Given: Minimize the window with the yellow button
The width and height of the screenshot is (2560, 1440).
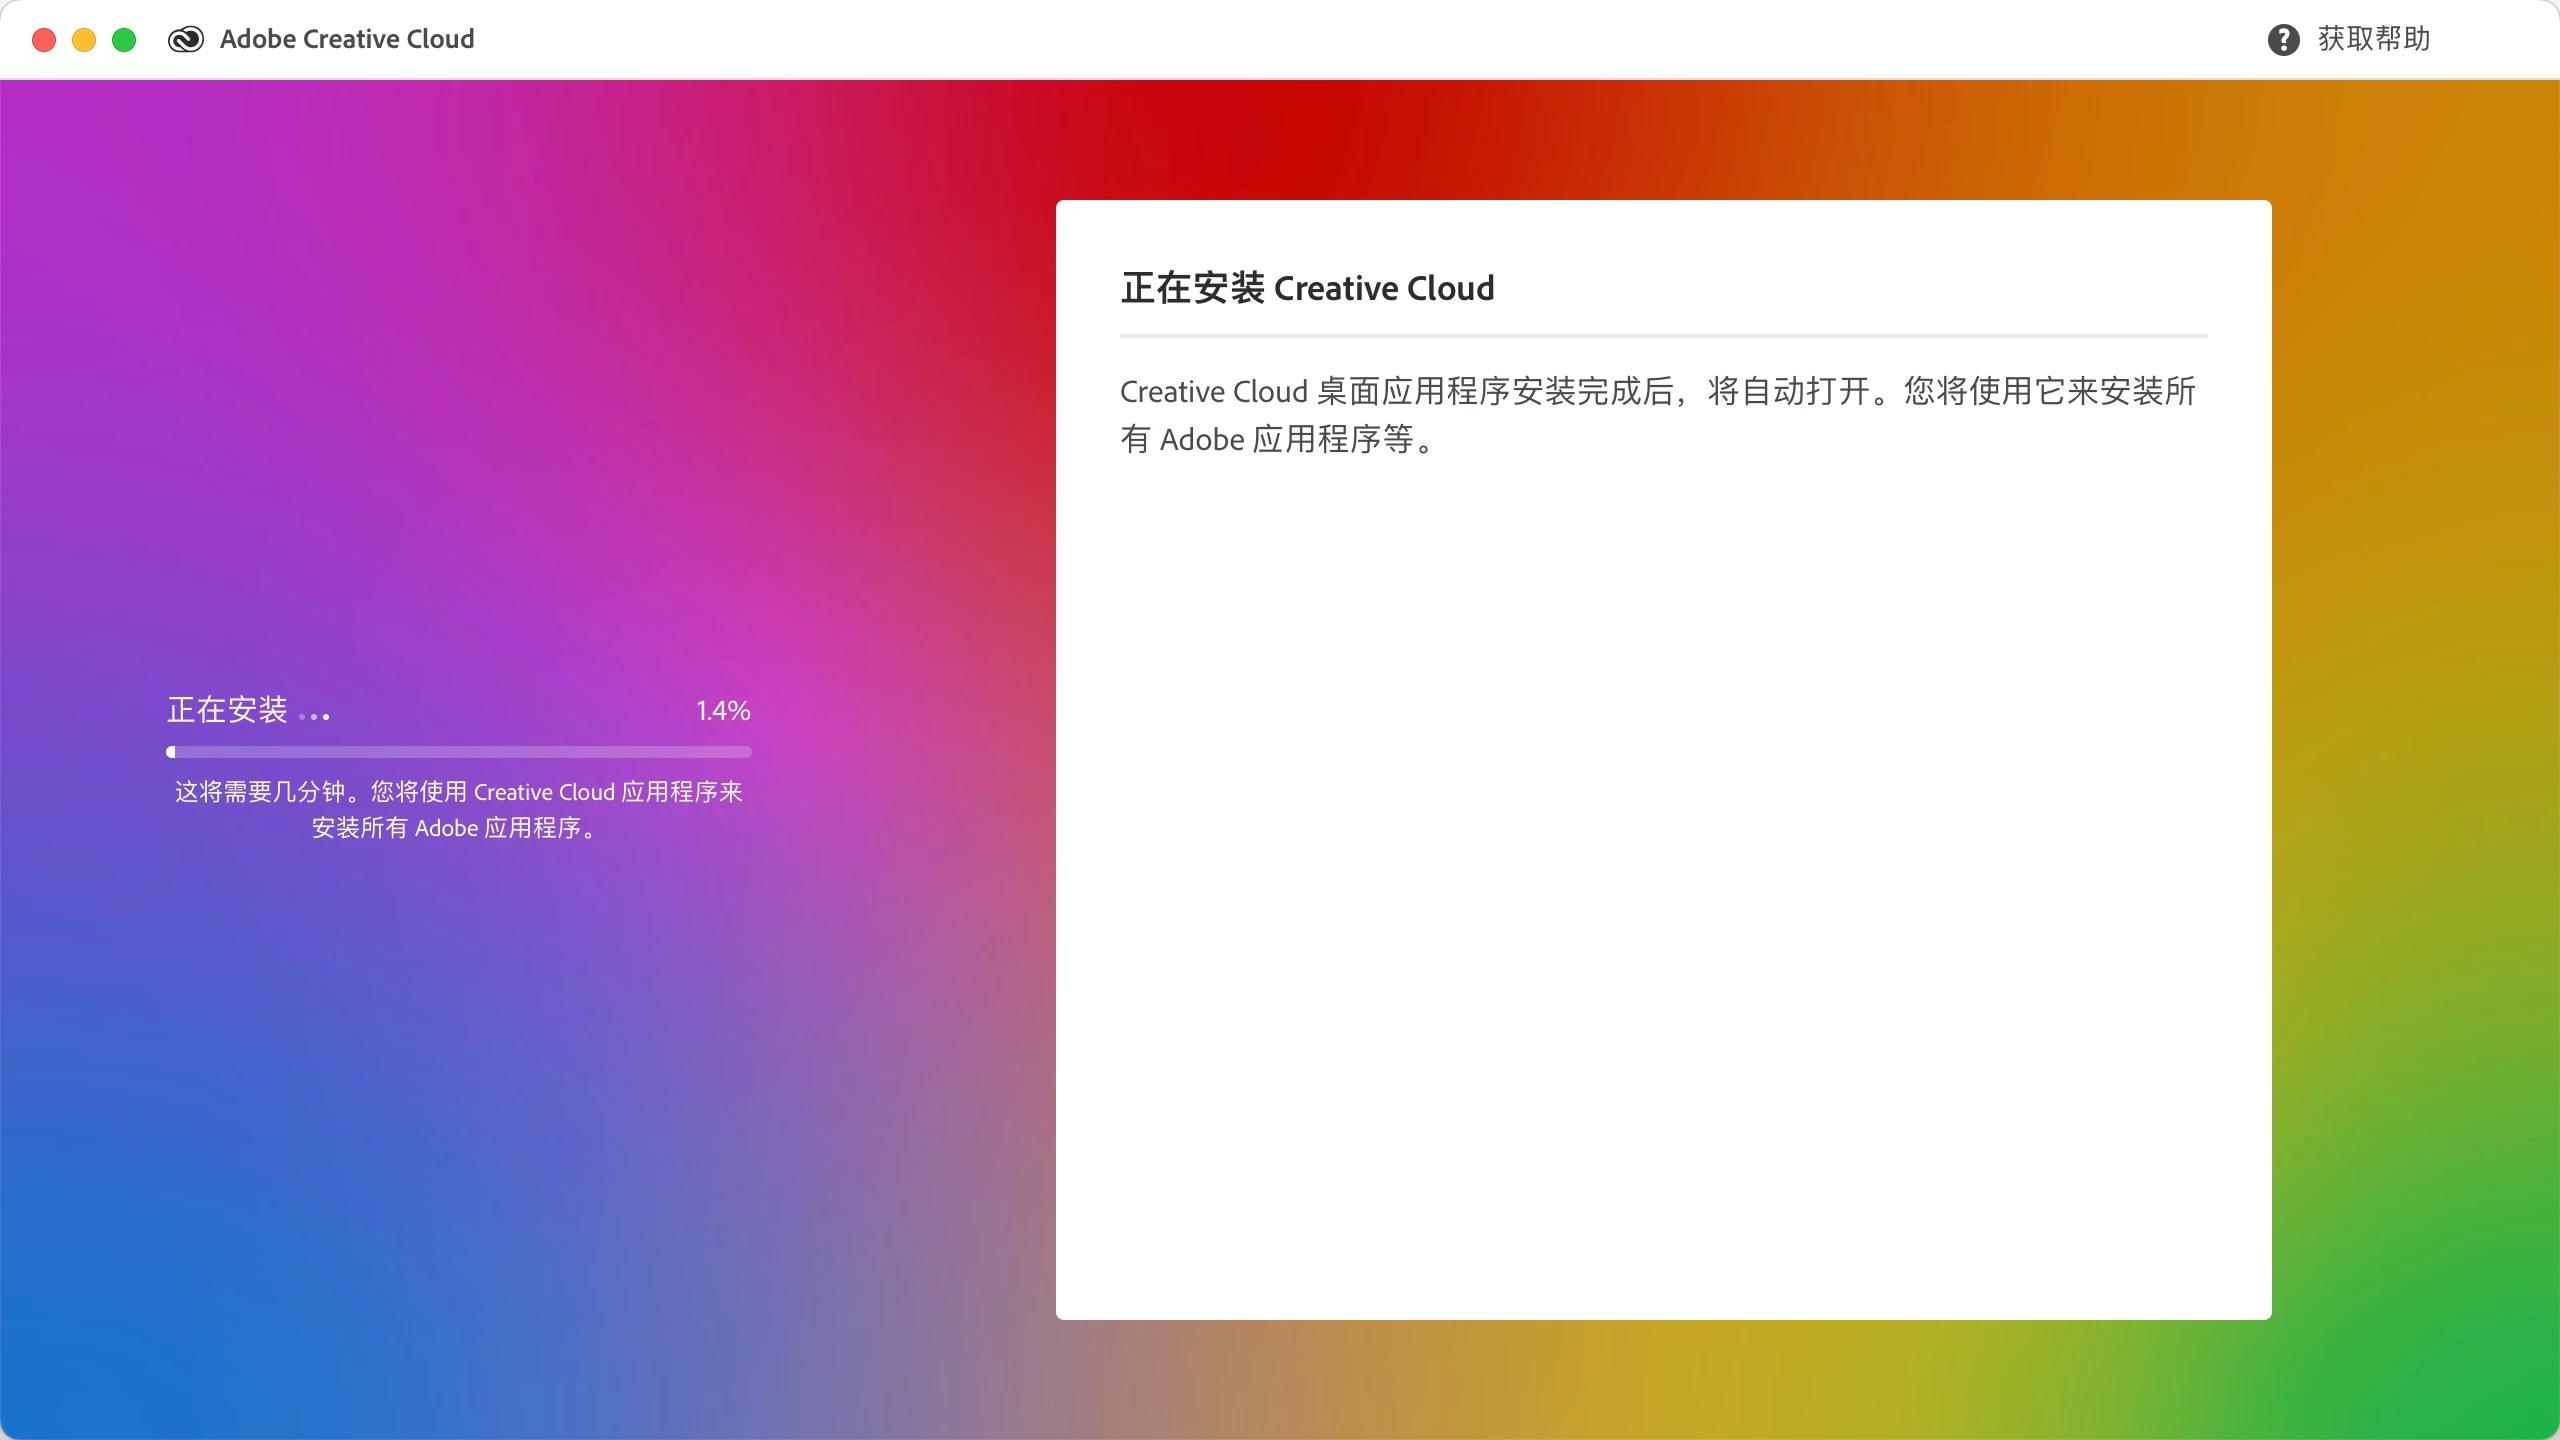Looking at the screenshot, I should [x=84, y=39].
